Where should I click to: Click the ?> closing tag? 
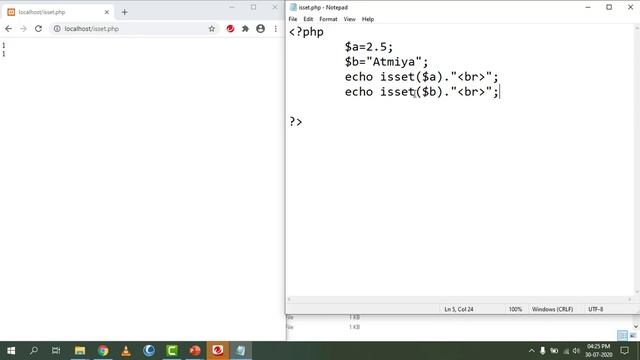pyautogui.click(x=296, y=122)
